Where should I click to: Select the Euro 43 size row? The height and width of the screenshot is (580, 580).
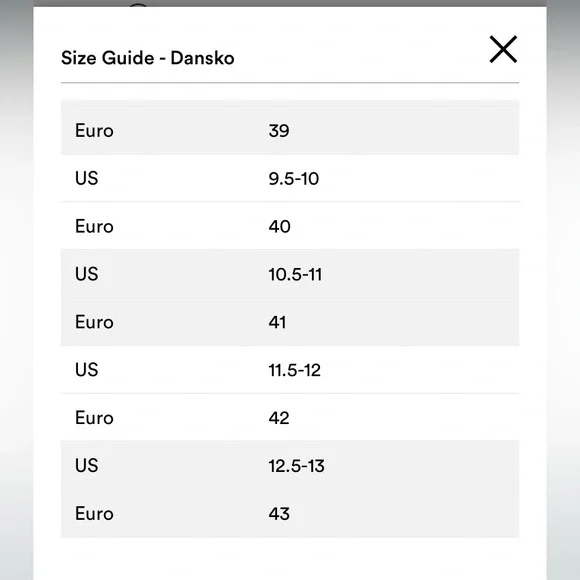[x=290, y=513]
